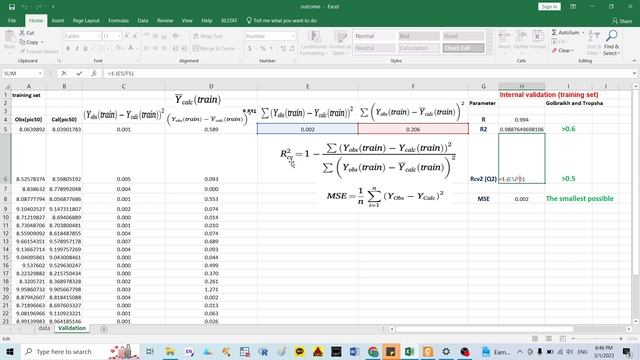640x360 pixels.
Task: Click the Percent Style icon
Action: [262, 49]
